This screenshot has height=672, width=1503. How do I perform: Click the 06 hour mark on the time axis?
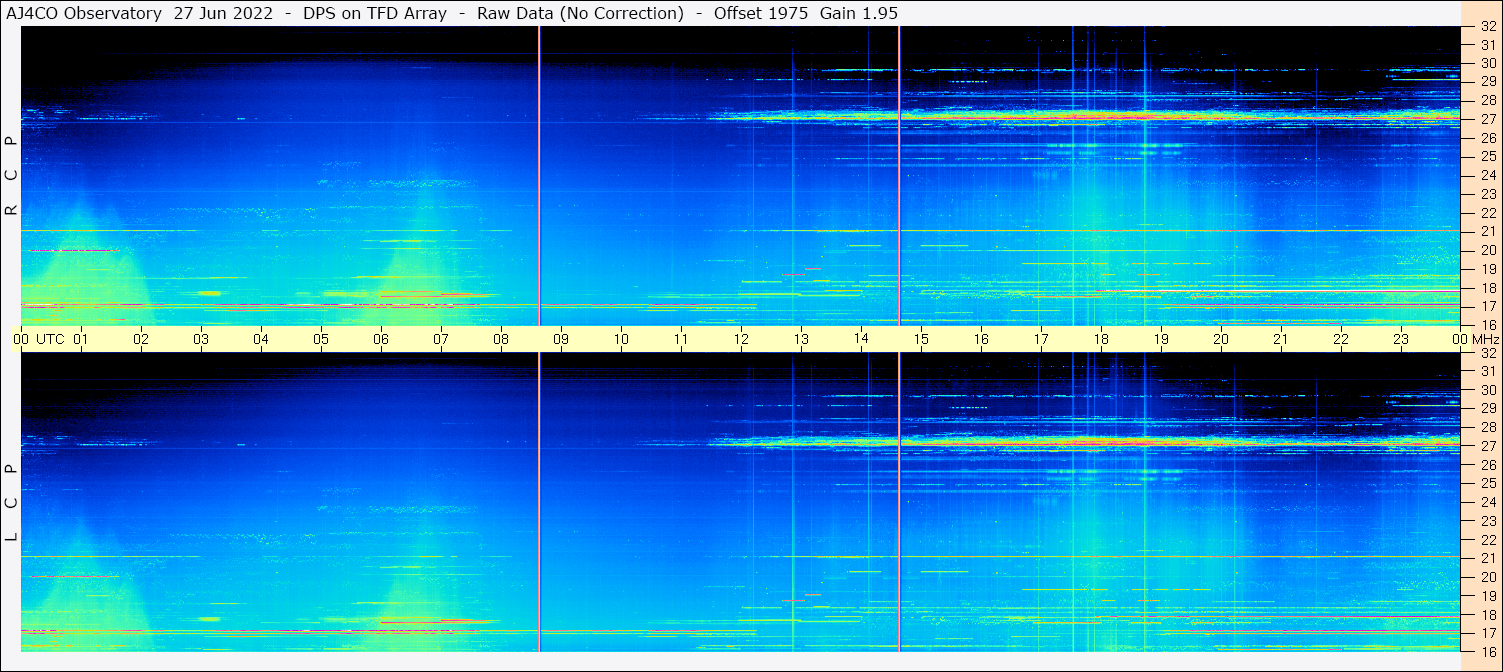(x=381, y=339)
